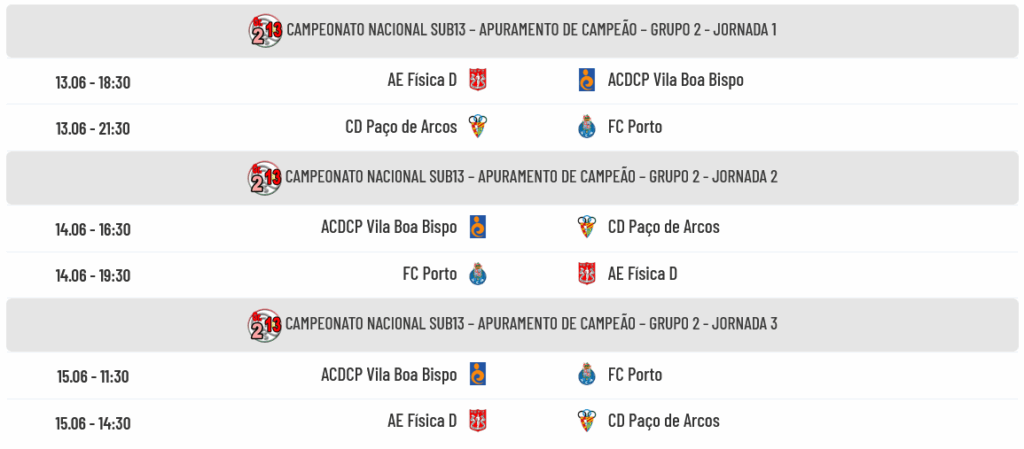
Task: Click AE Física D crest in 14.06 - 19:30 match
Action: click(x=586, y=274)
